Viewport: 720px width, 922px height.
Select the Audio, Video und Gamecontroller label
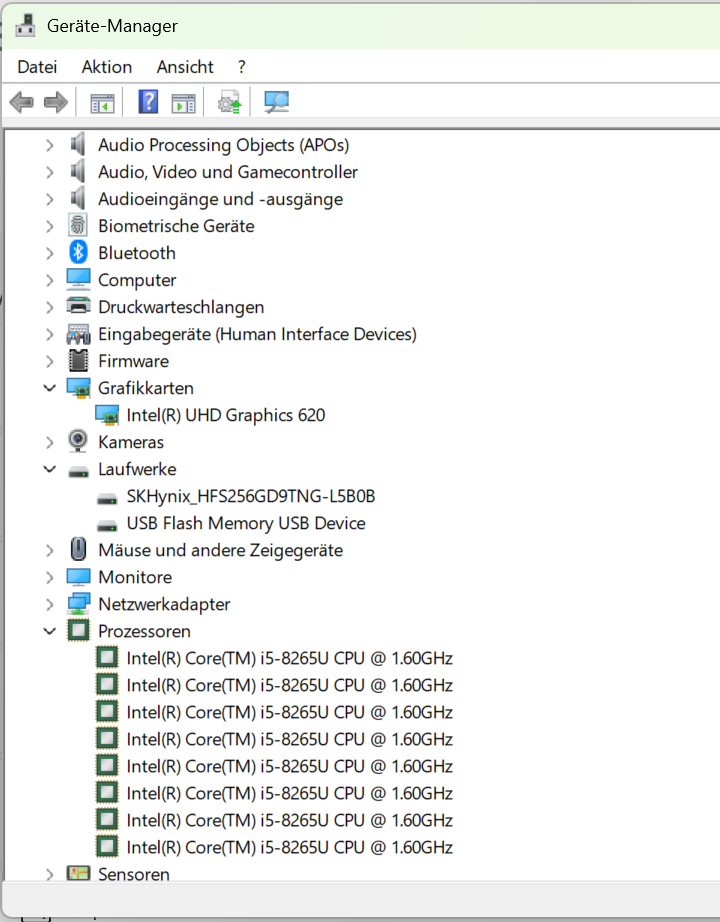(x=228, y=172)
